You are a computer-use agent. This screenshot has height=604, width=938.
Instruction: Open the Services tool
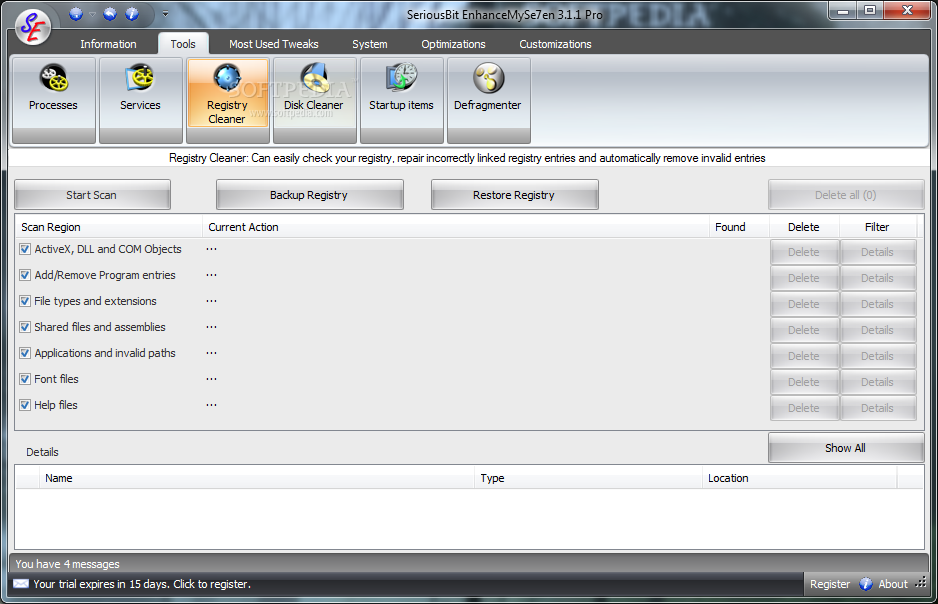click(141, 100)
